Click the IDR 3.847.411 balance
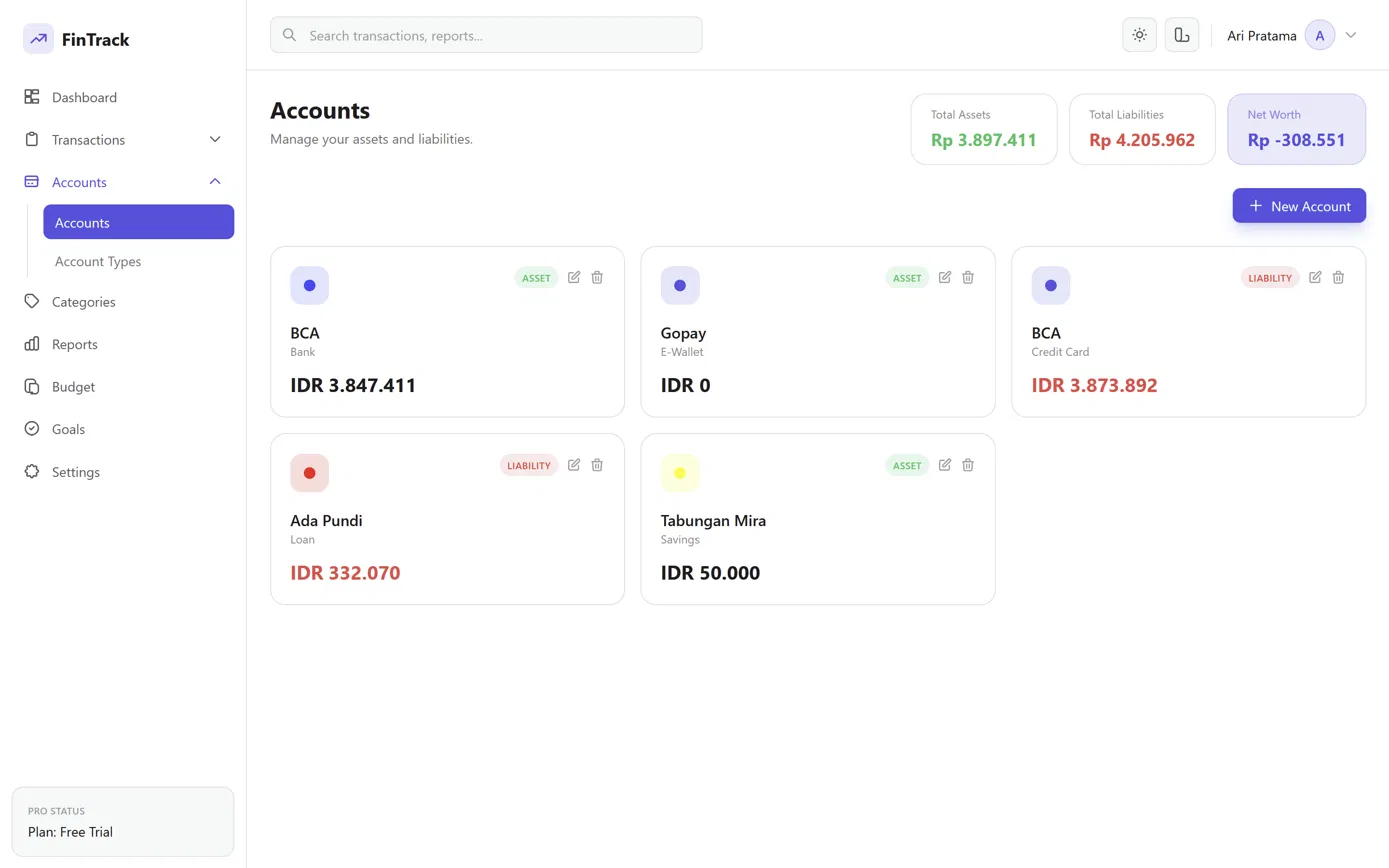1389x868 pixels. point(353,385)
